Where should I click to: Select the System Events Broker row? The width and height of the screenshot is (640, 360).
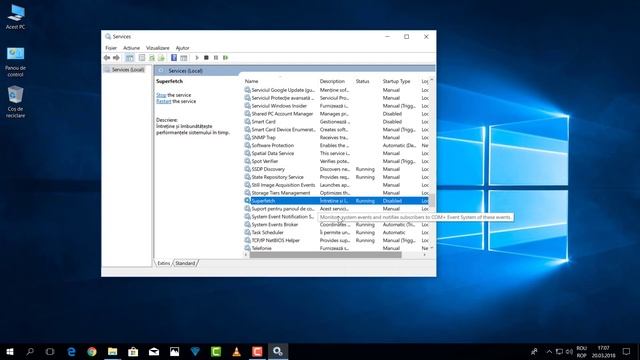(x=336, y=224)
